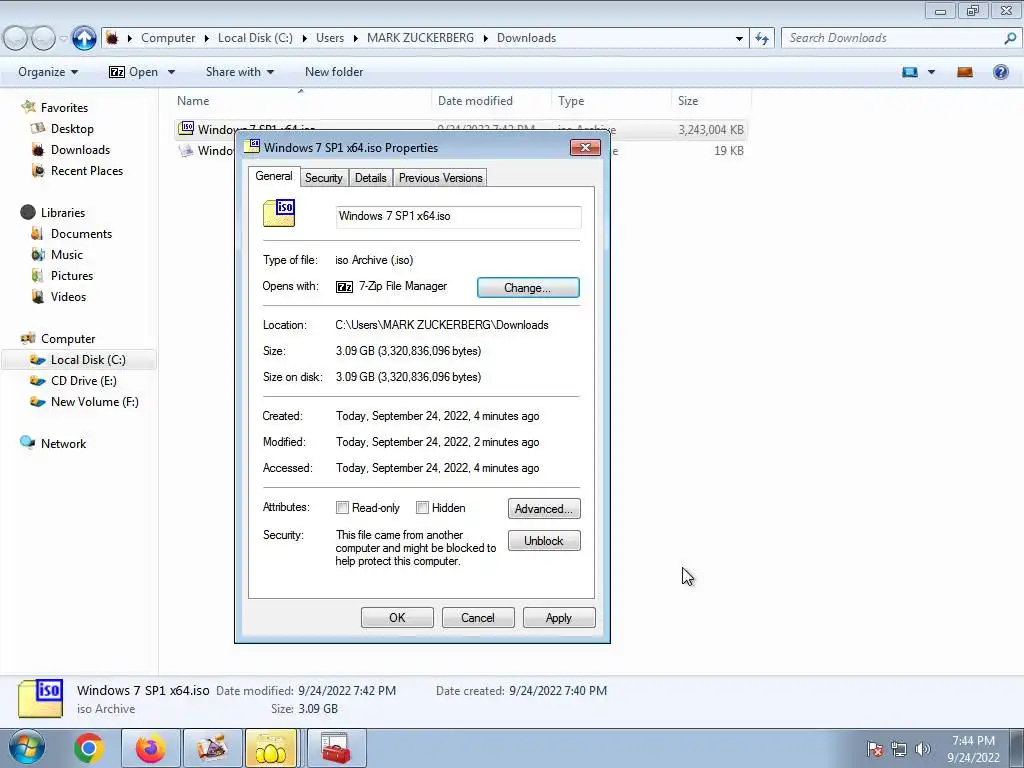This screenshot has width=1024, height=768.
Task: Expand the arrow after Computer in breadcrumb
Action: point(206,39)
